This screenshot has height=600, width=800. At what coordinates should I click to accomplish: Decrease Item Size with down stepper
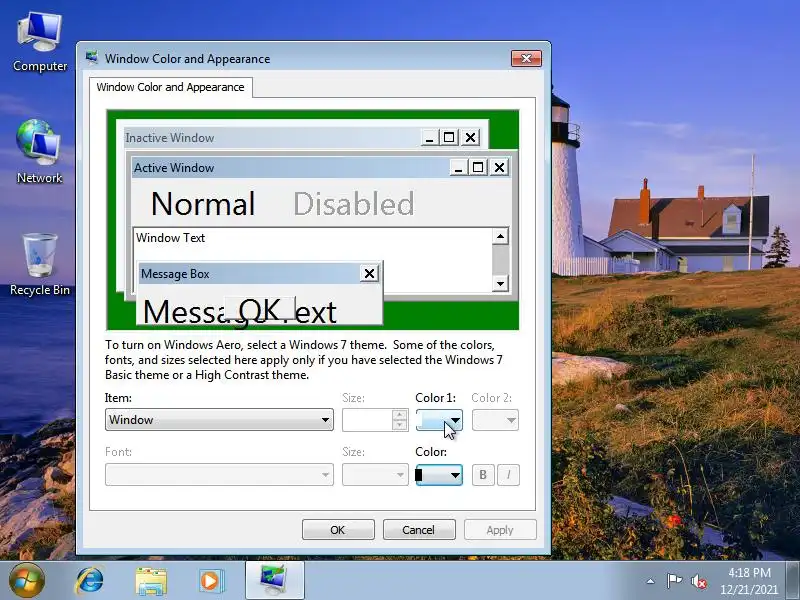400,425
